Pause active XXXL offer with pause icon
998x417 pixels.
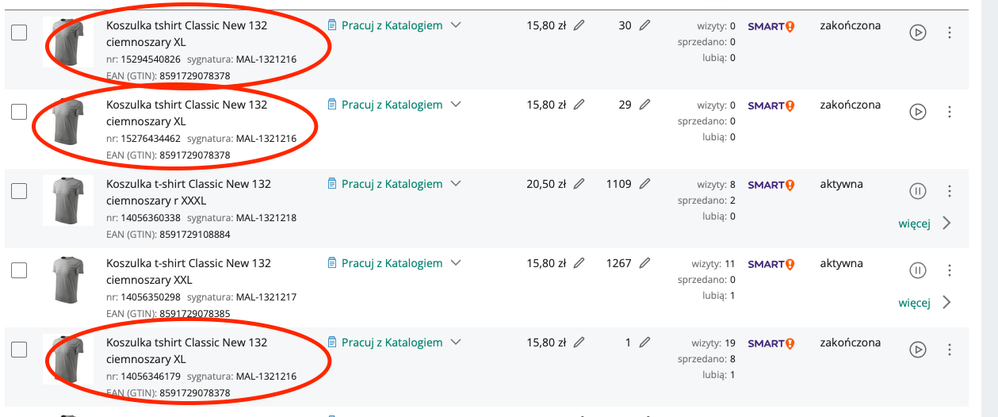[x=917, y=191]
